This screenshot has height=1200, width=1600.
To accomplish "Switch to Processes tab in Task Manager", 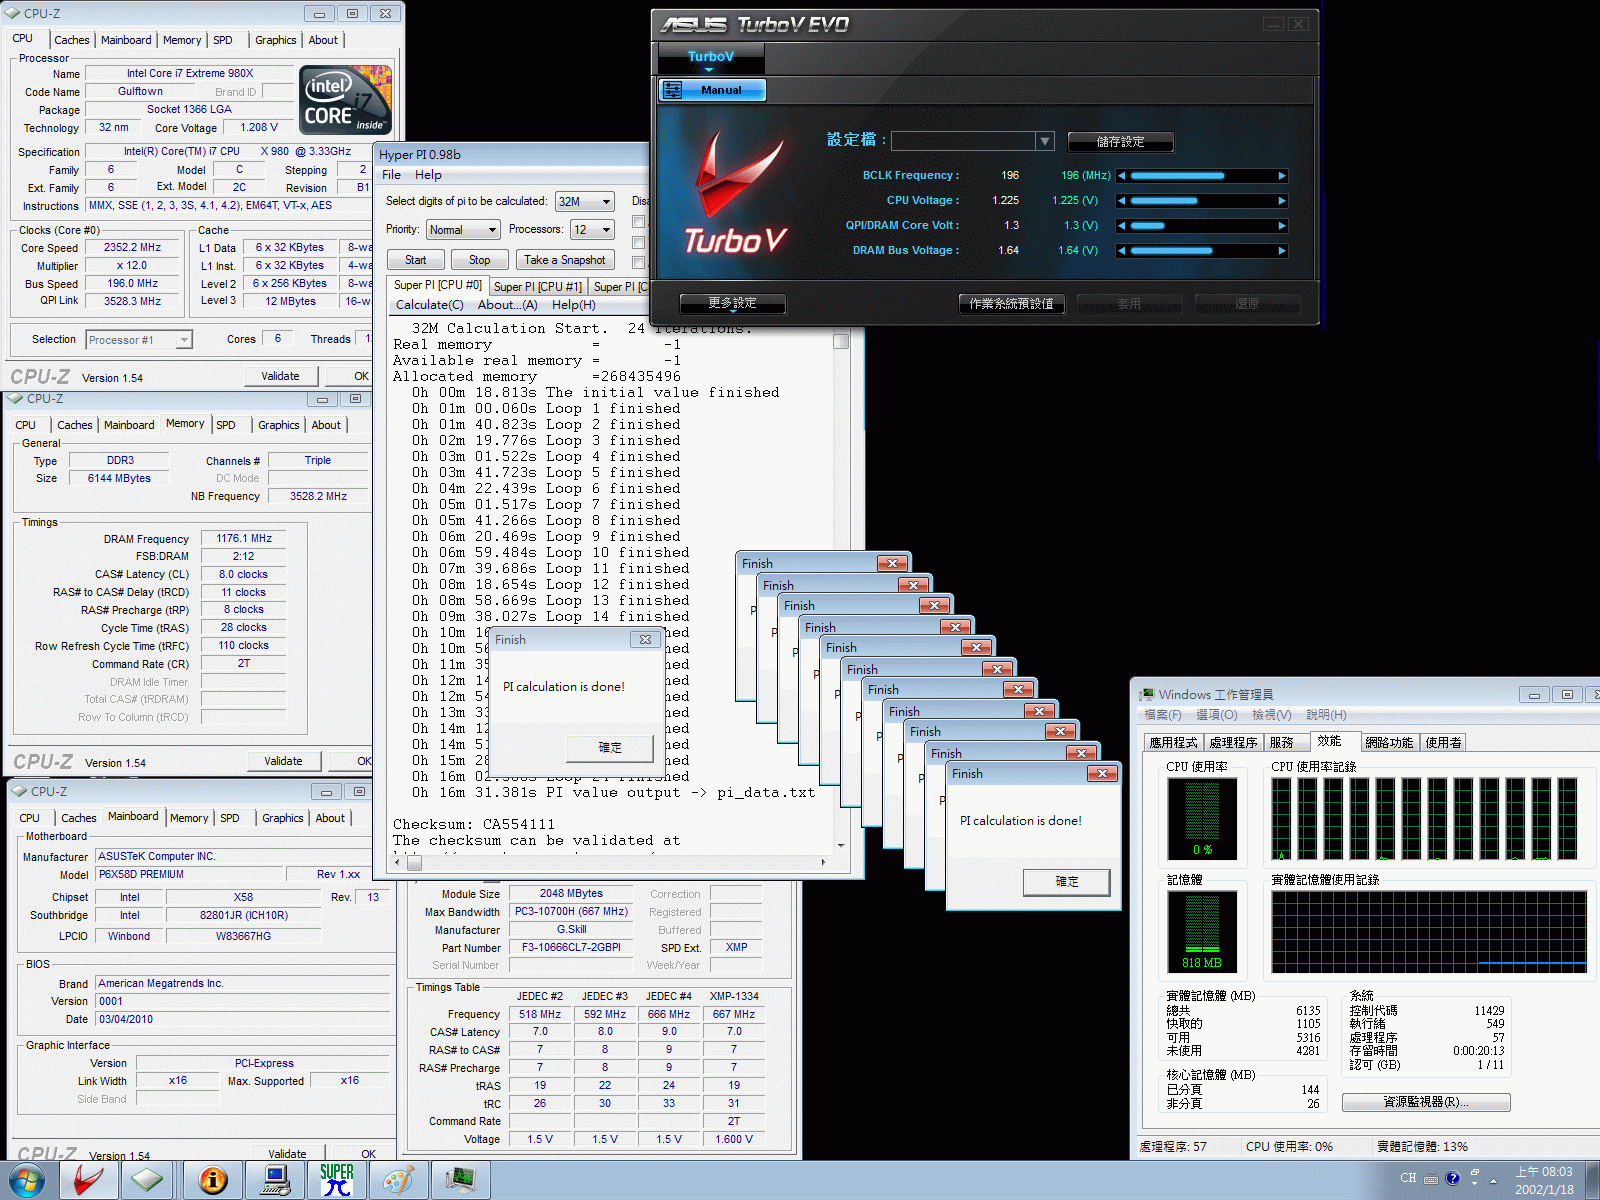I will click(1233, 742).
